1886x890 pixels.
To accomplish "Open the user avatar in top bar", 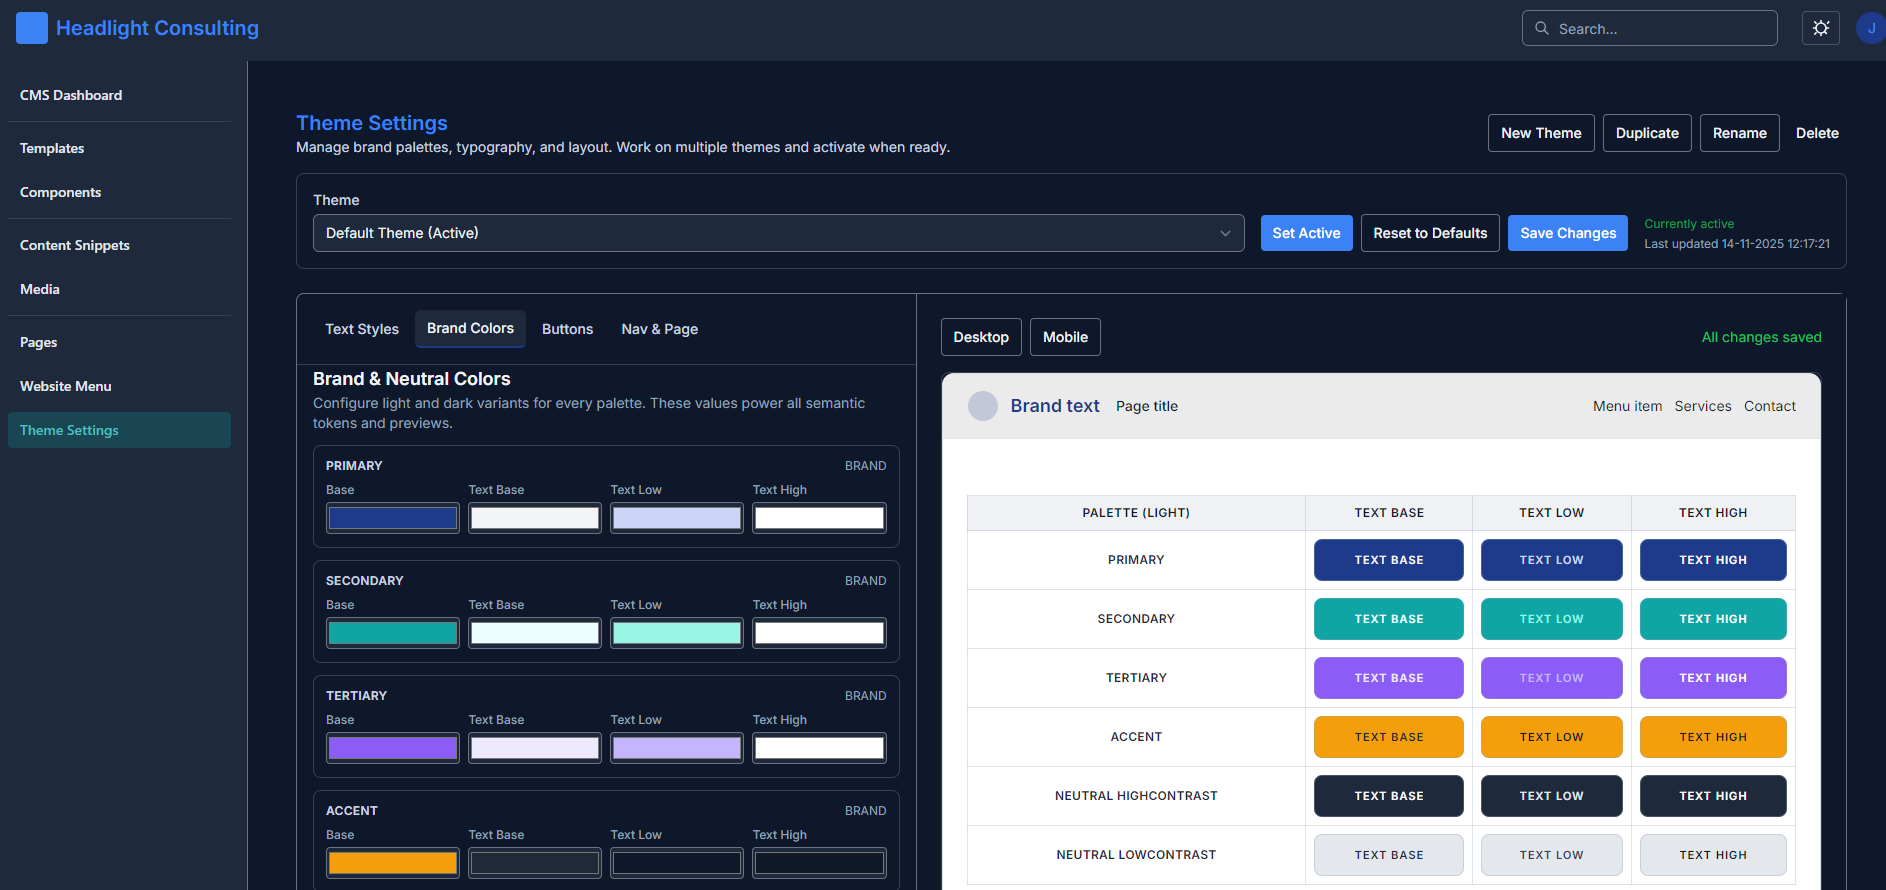I will tap(1870, 28).
